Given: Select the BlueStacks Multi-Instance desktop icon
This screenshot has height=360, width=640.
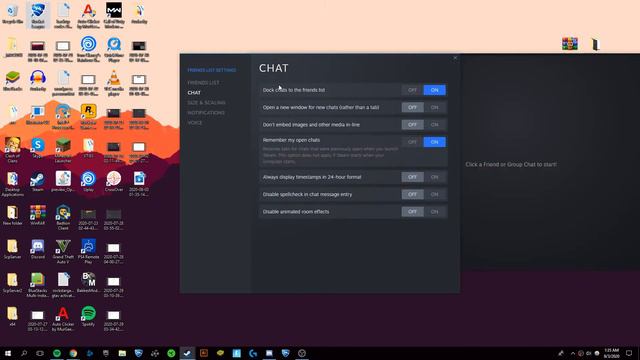Looking at the screenshot, I should (38, 285).
